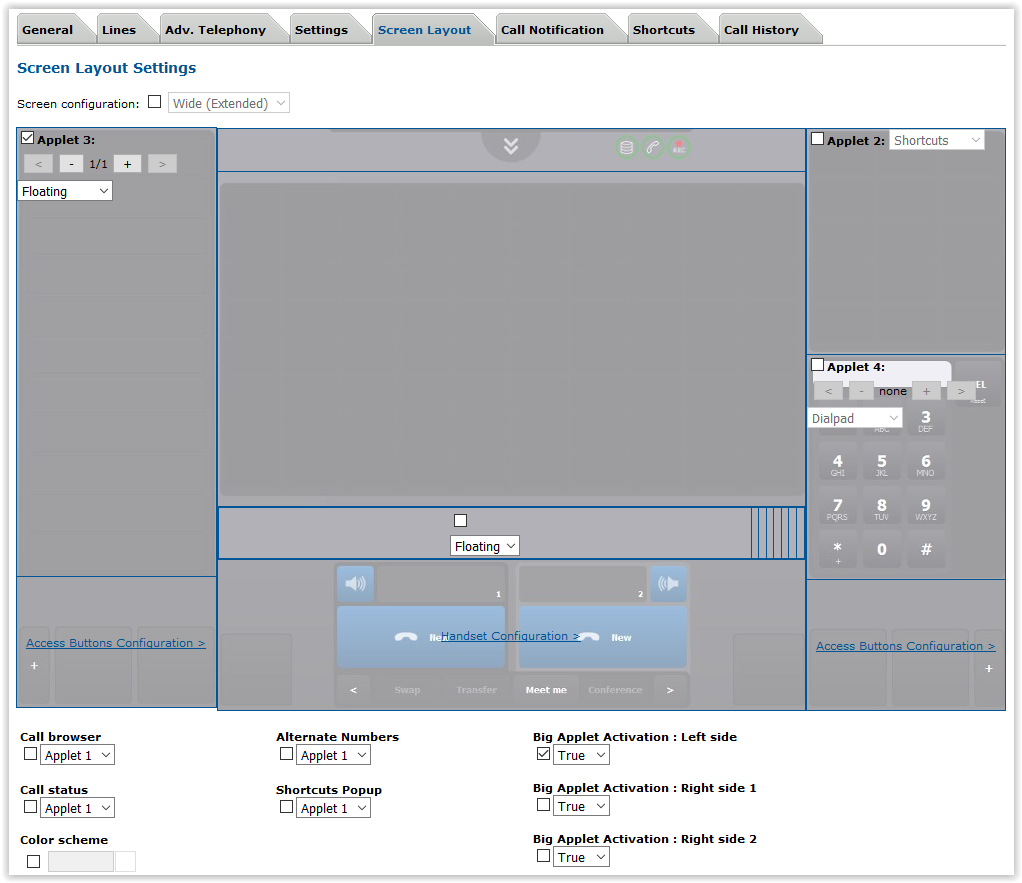Viewport: 1022px width, 883px height.
Task: Click dialpad key 4 GHI
Action: point(838,465)
